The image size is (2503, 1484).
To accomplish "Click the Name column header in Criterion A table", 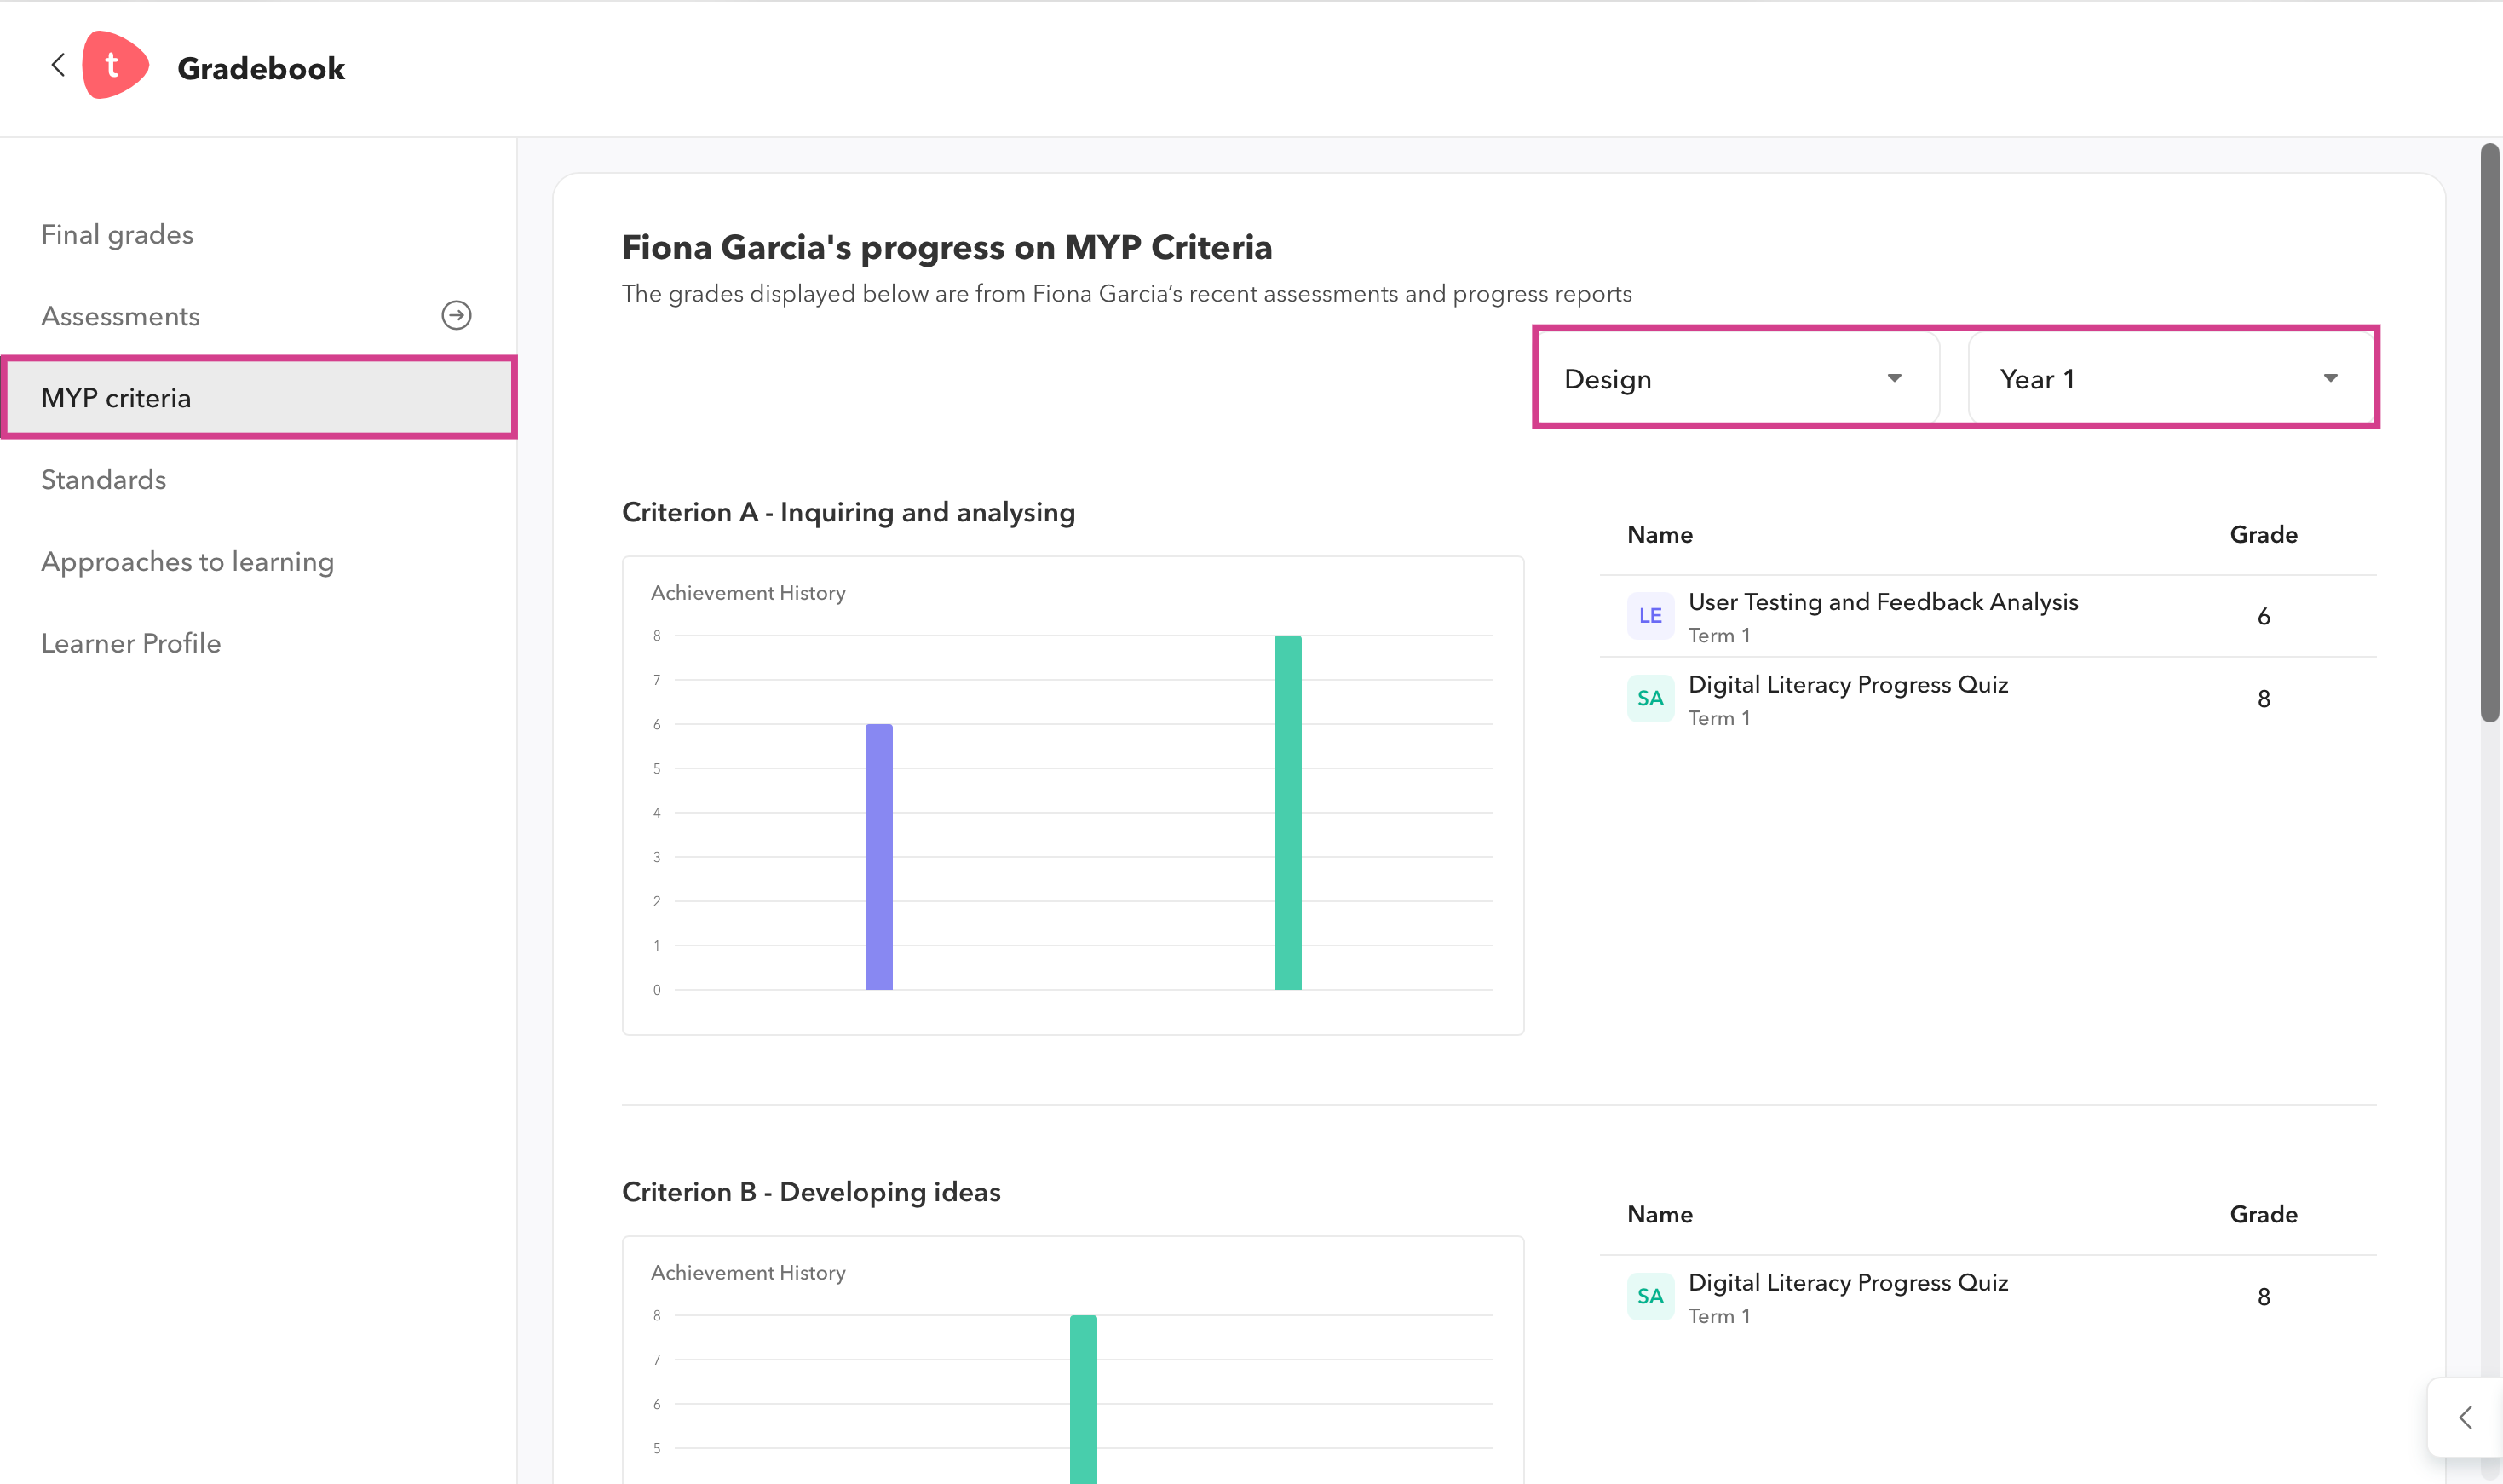I will click(1660, 535).
